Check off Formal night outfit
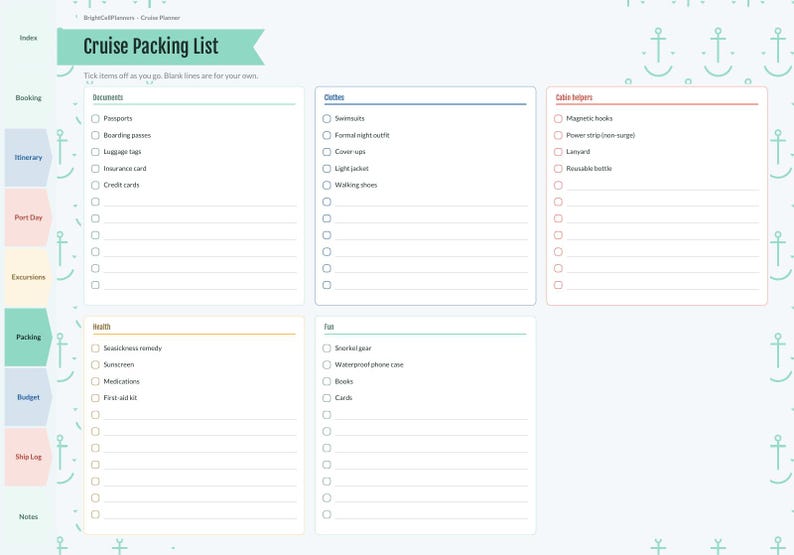The image size is (794, 555). pyautogui.click(x=327, y=135)
